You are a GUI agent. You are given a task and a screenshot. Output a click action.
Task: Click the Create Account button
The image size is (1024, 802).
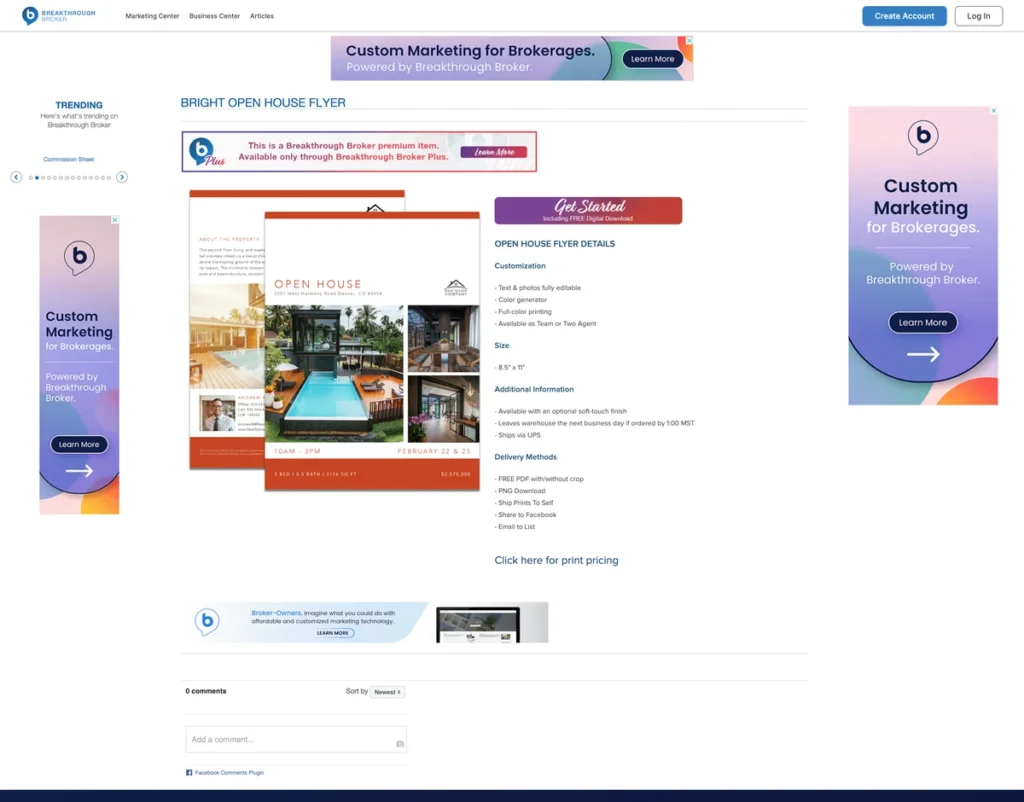click(904, 16)
